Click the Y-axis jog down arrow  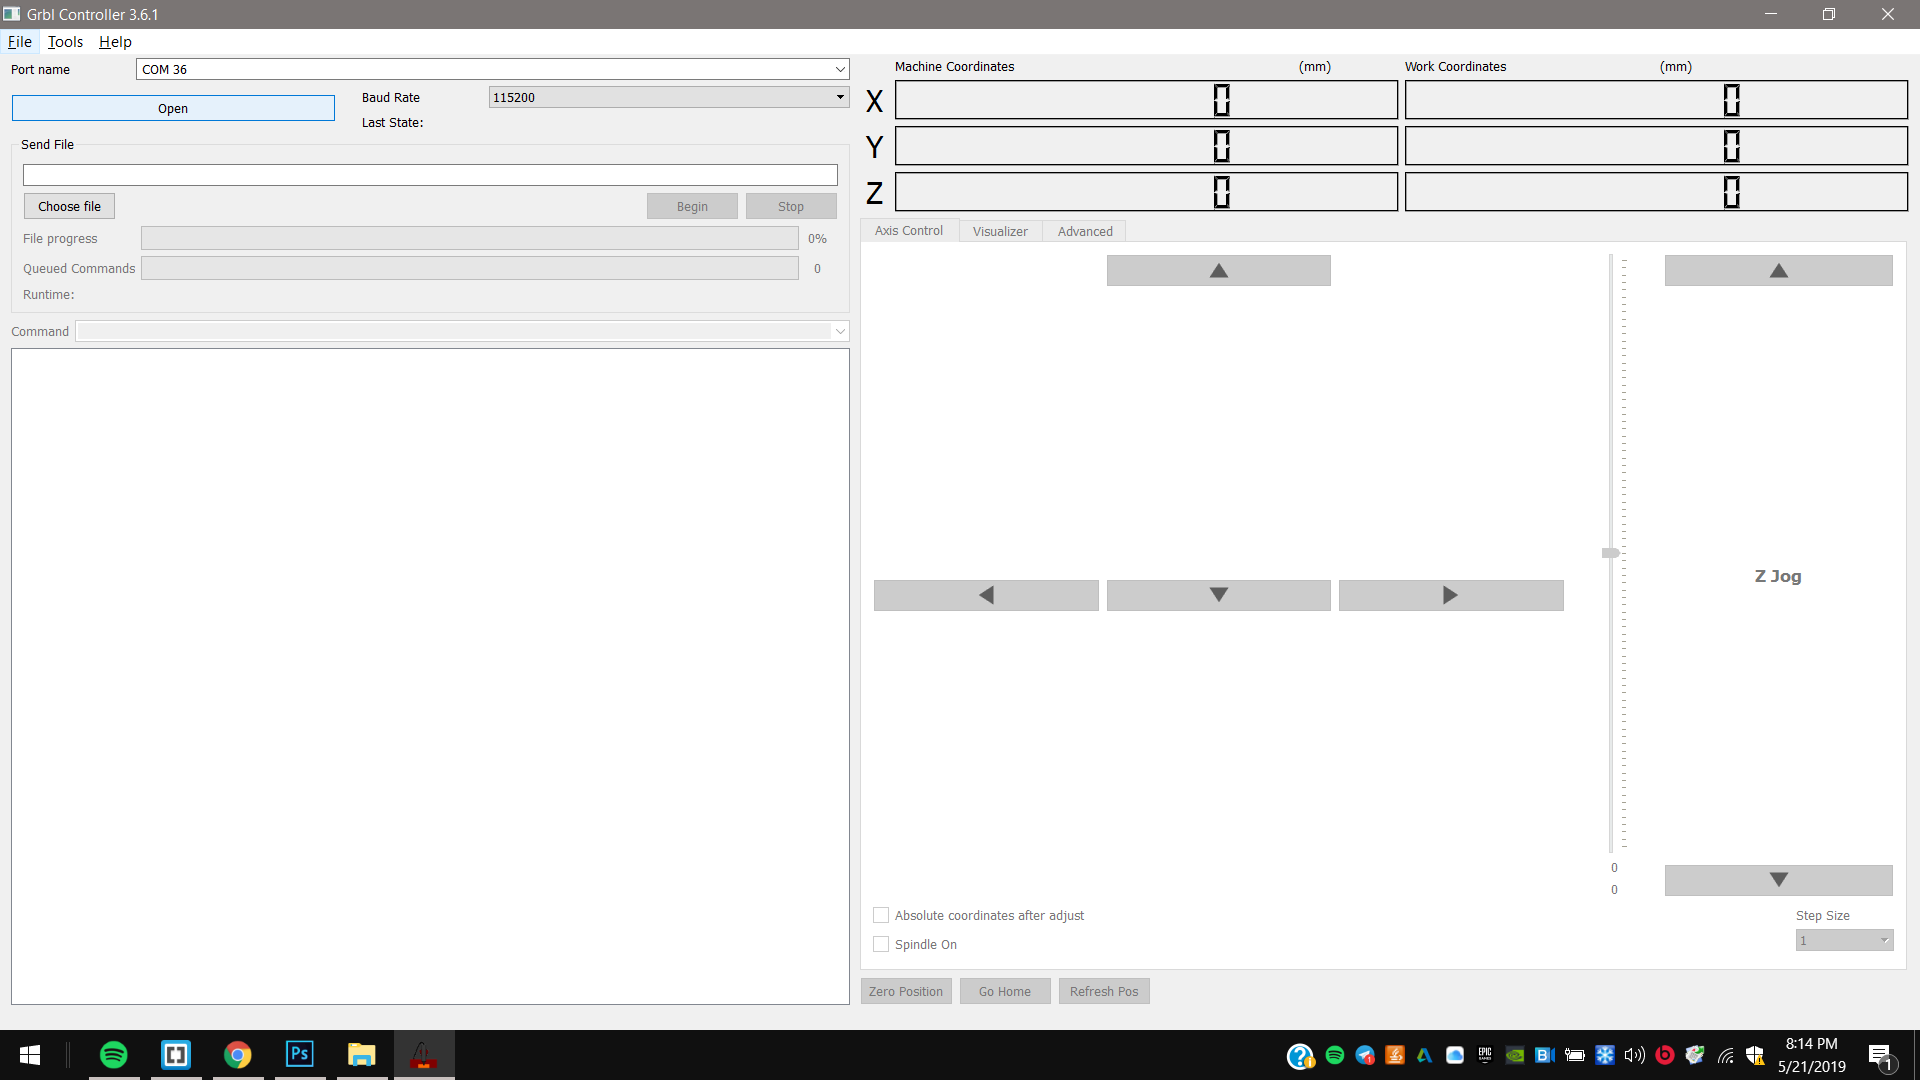pos(1218,595)
